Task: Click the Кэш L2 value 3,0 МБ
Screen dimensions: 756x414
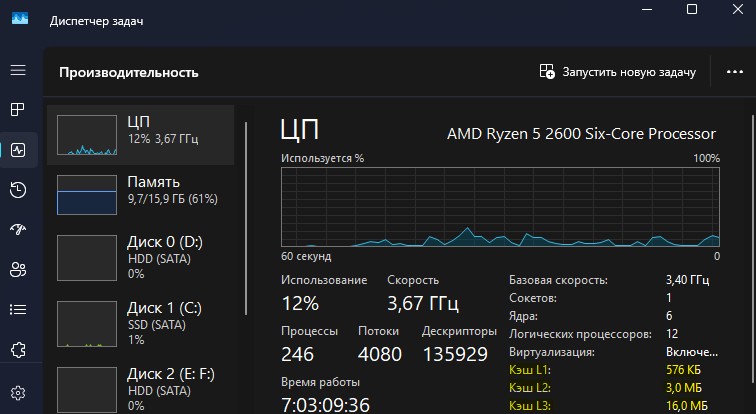Action: (684, 388)
